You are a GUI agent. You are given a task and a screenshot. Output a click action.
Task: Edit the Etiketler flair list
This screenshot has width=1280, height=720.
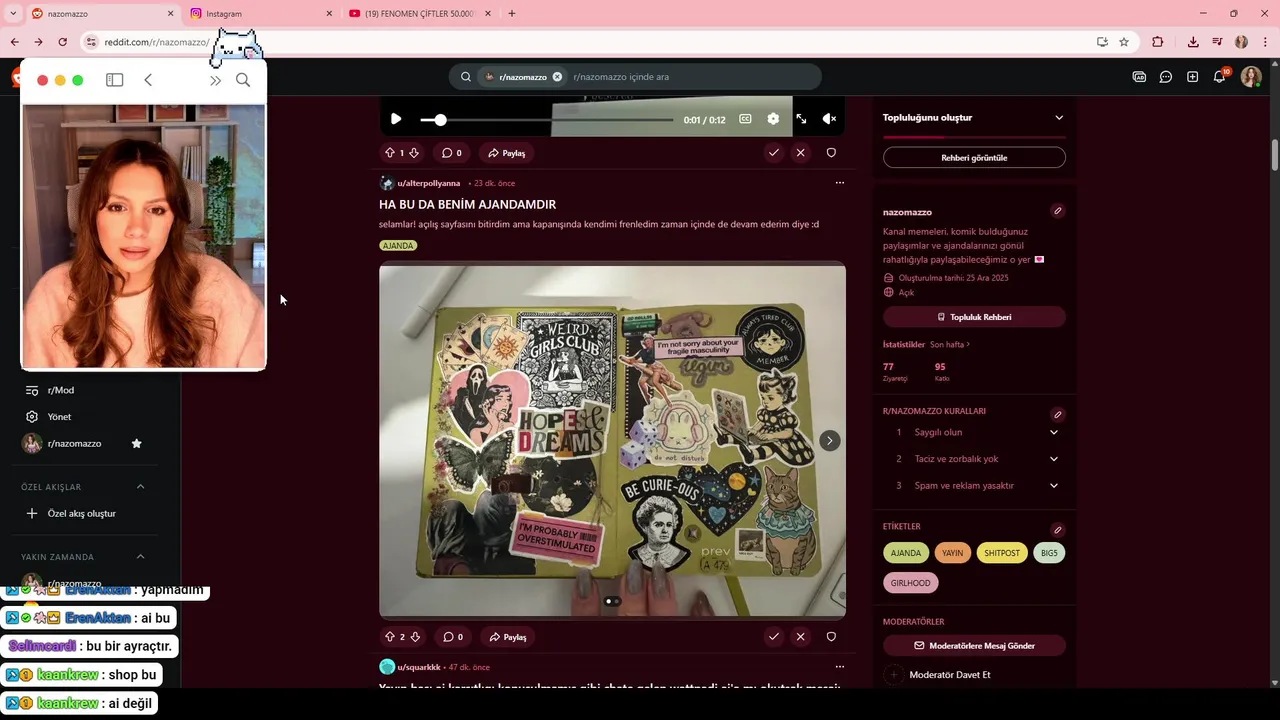coord(1058,530)
